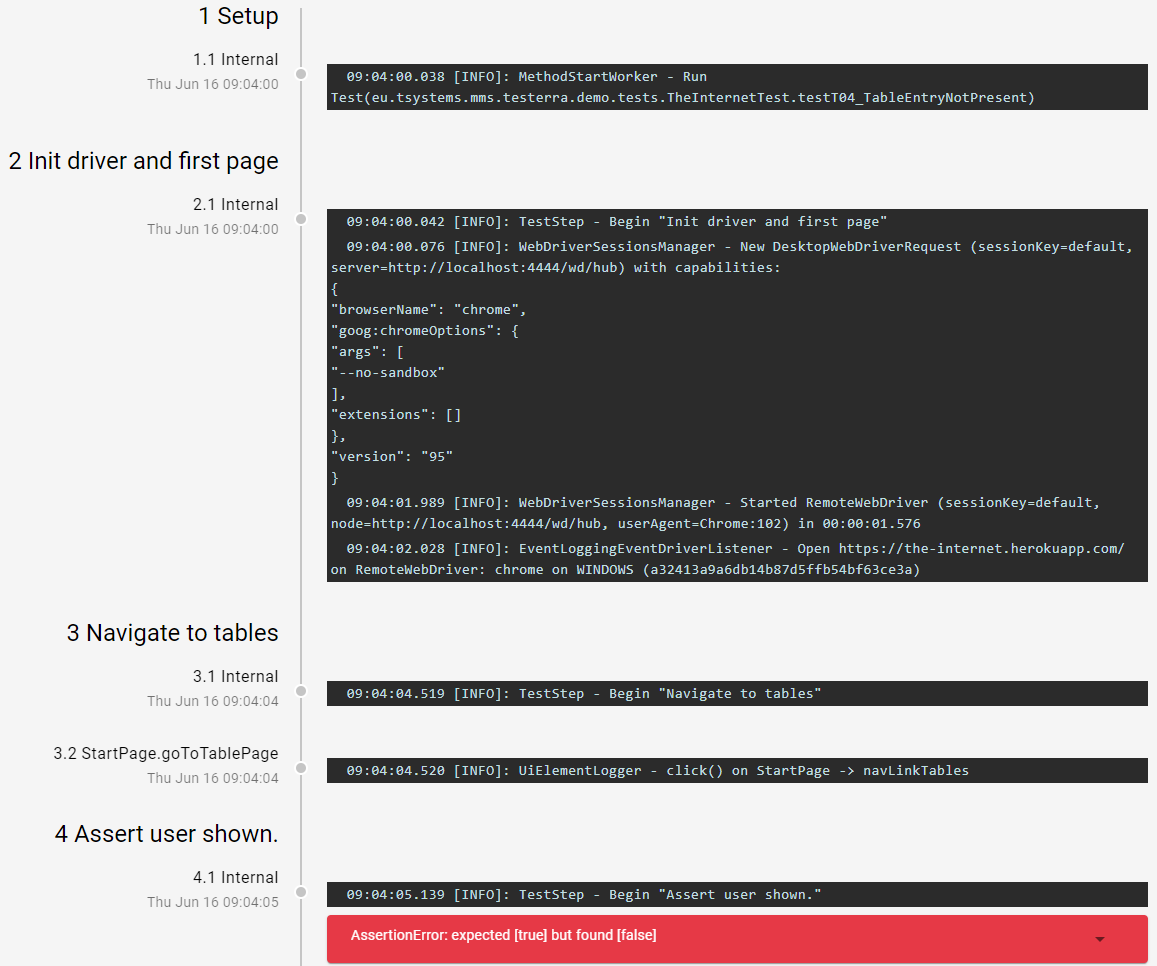Viewport: 1157px width, 966px height.
Task: Click timeline marker for step 4.1
Action: pyautogui.click(x=301, y=892)
